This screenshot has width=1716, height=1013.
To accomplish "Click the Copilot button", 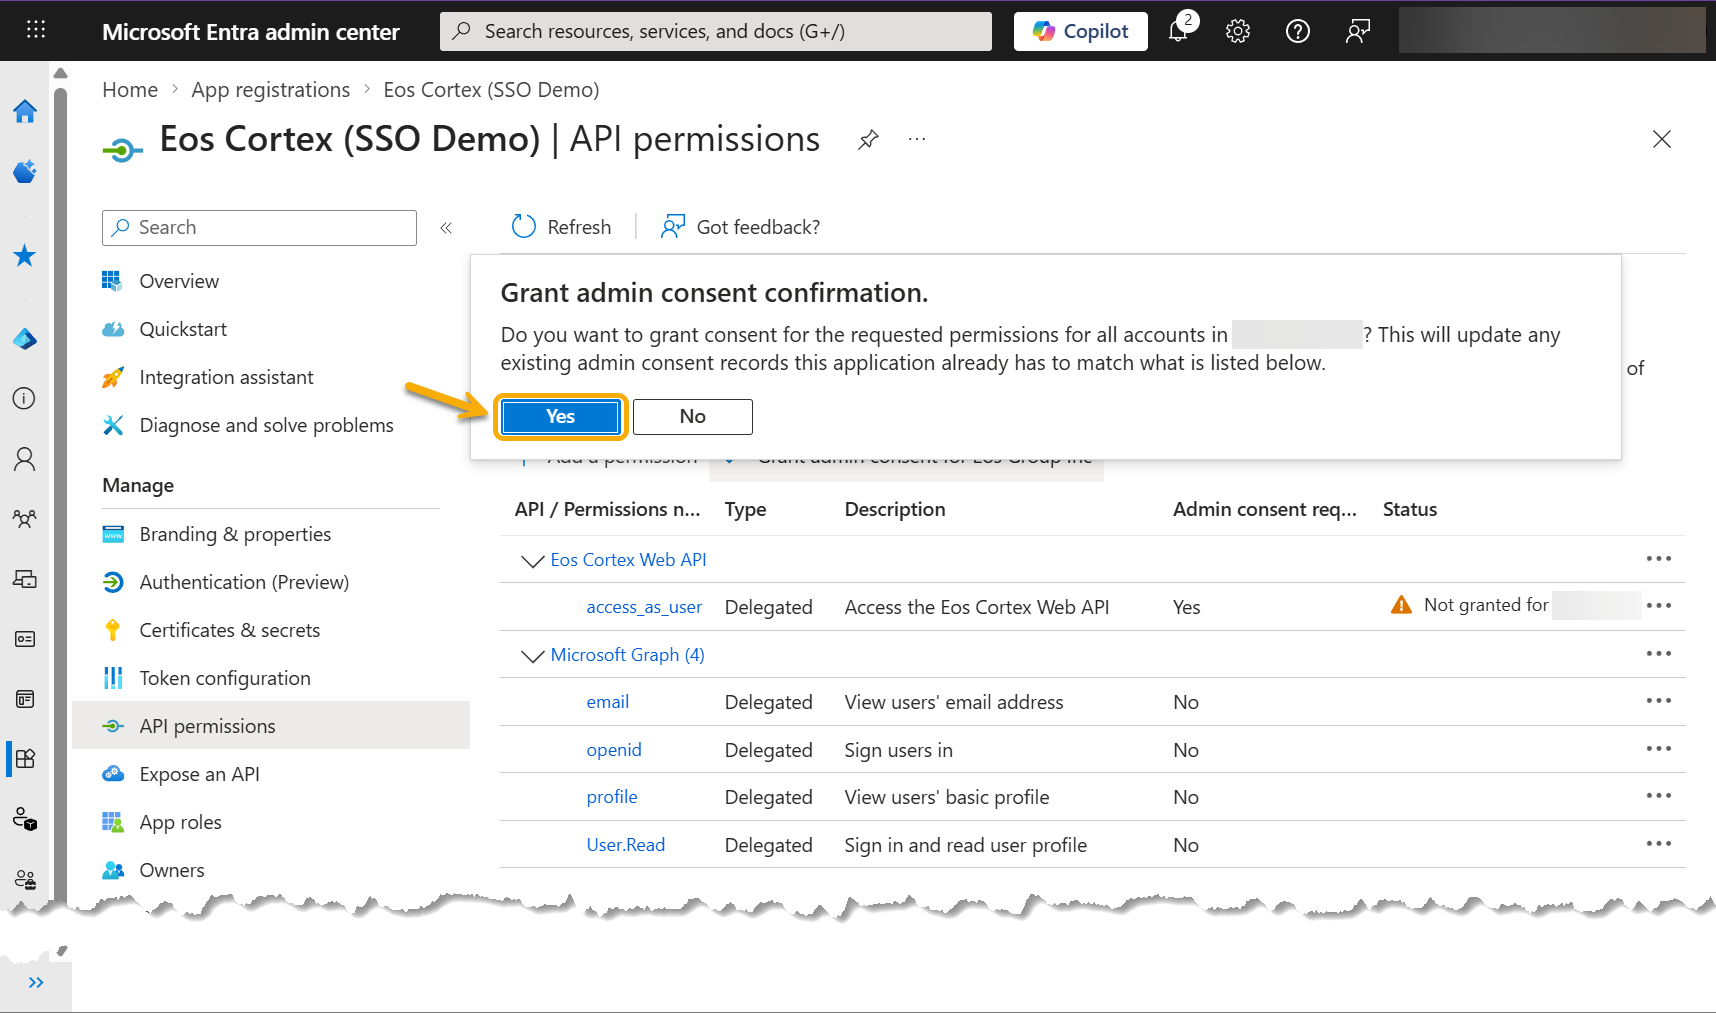I will point(1081,31).
